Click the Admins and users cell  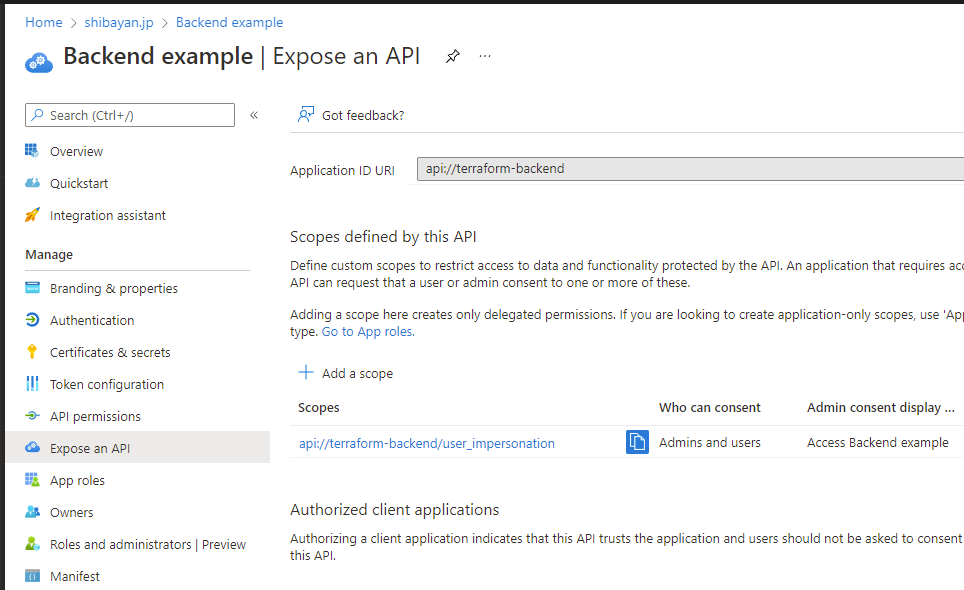pos(709,442)
